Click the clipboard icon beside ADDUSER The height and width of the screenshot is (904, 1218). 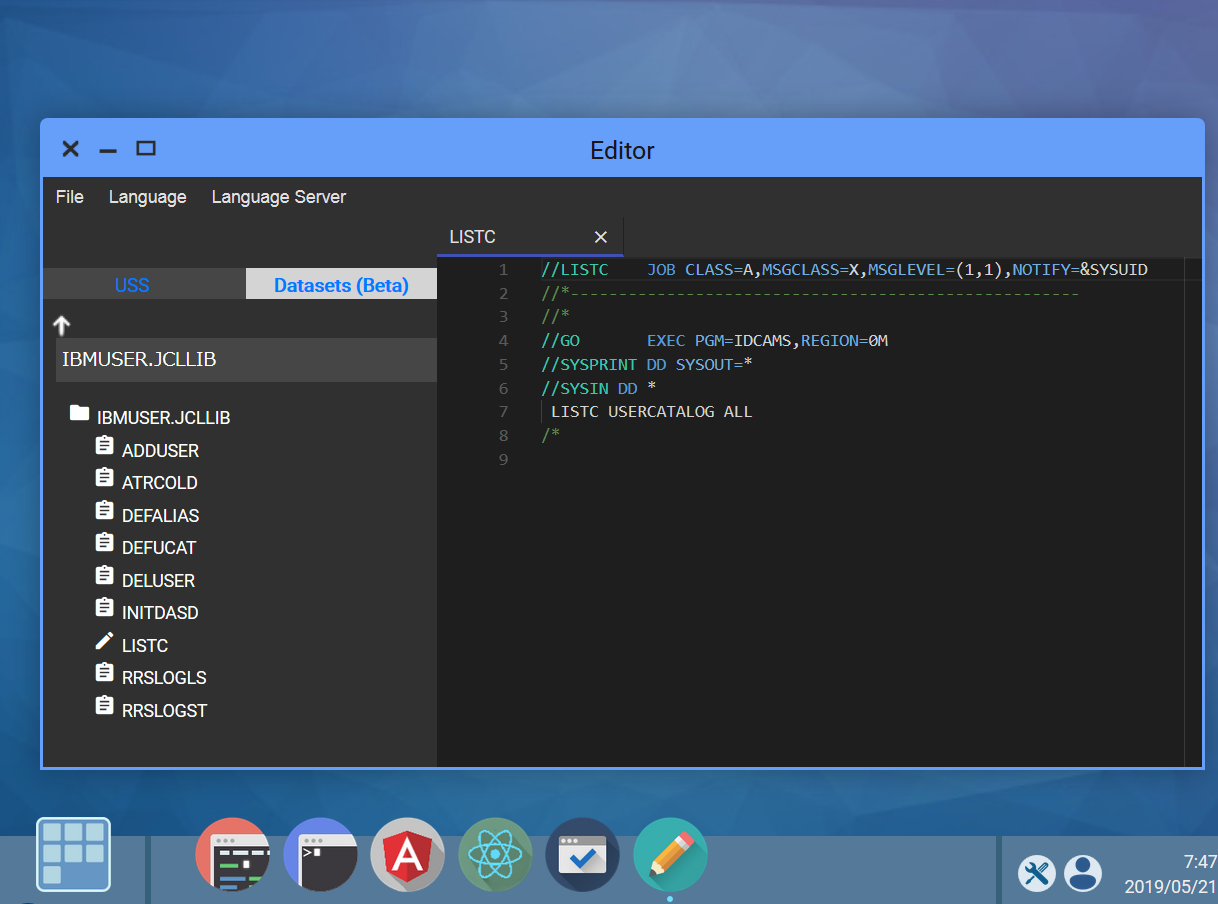pos(104,446)
